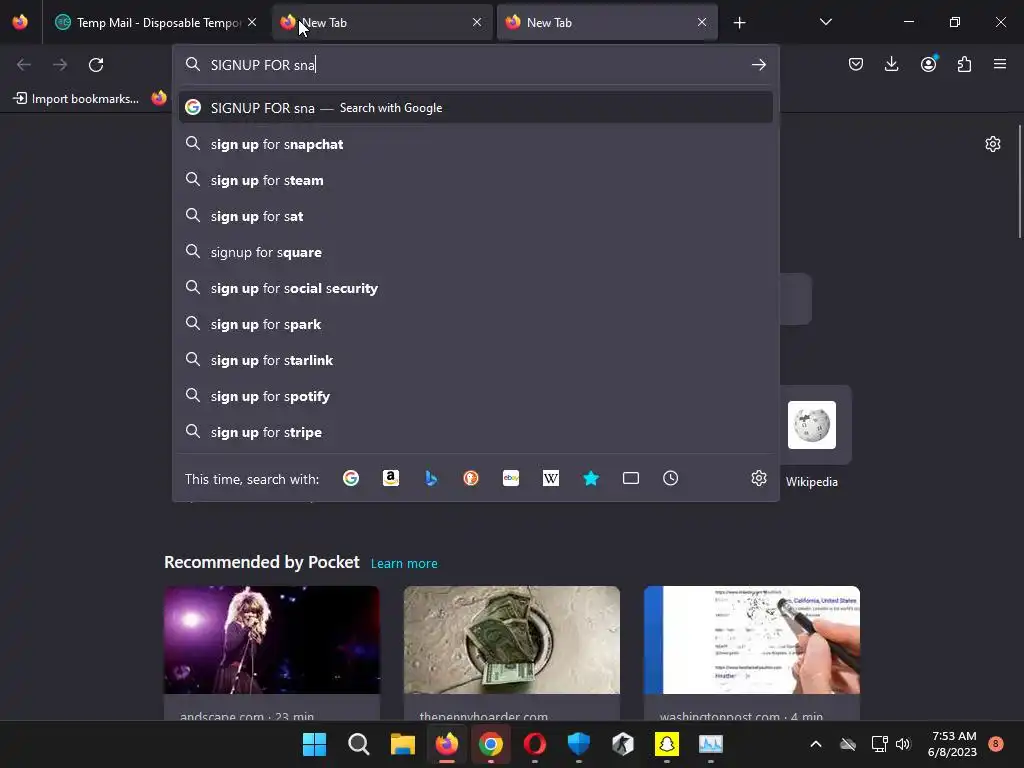The image size is (1024, 768).
Task: Open File Explorer from taskbar
Action: pos(402,744)
